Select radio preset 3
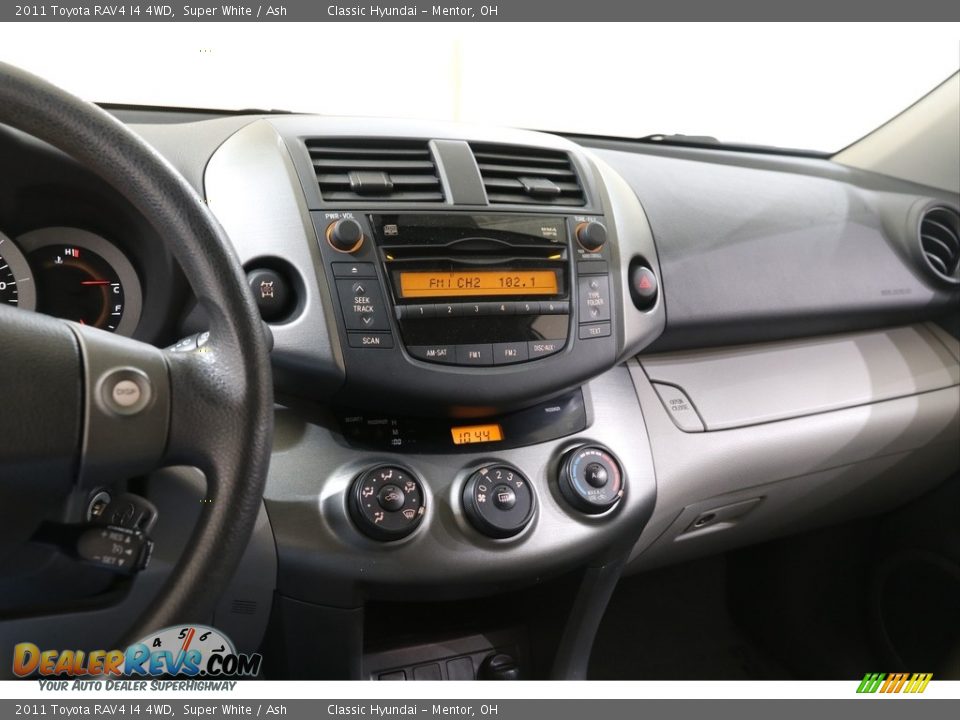The width and height of the screenshot is (960, 720). [x=476, y=309]
